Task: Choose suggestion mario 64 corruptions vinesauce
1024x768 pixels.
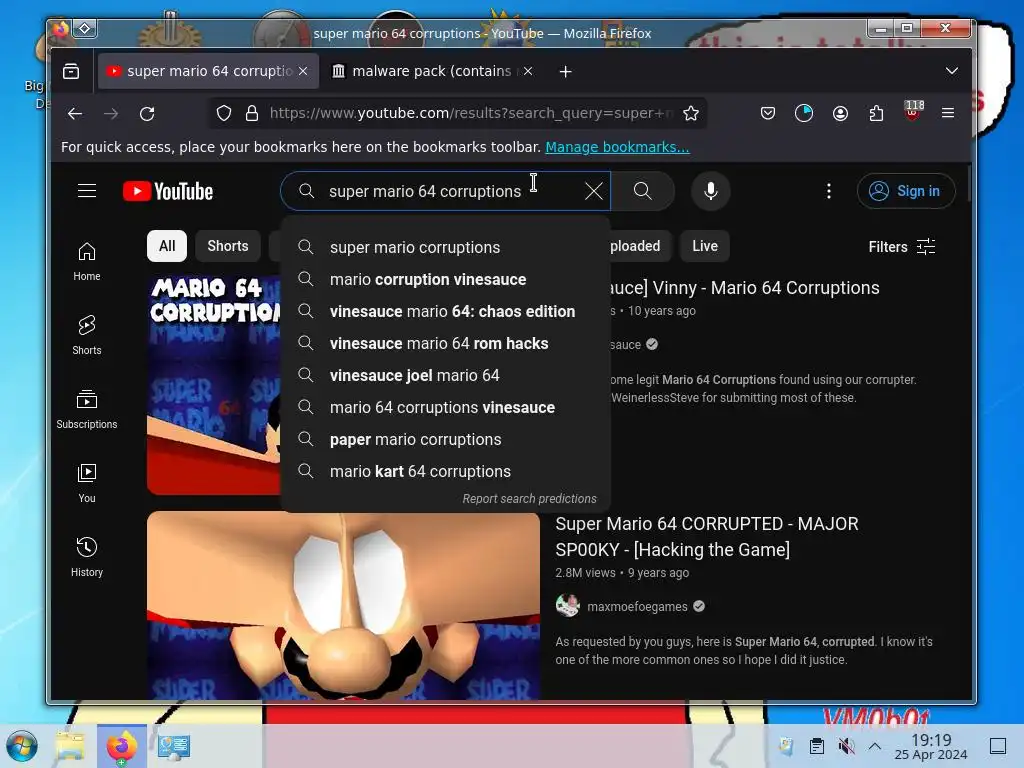Action: [x=445, y=408]
